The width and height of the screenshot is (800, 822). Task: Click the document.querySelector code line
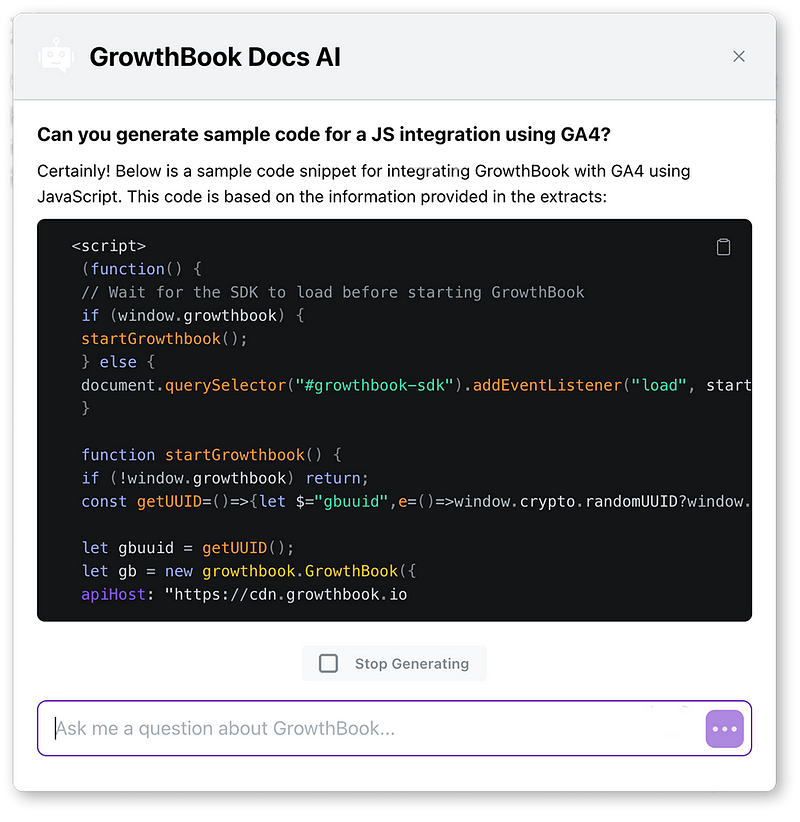(416, 385)
